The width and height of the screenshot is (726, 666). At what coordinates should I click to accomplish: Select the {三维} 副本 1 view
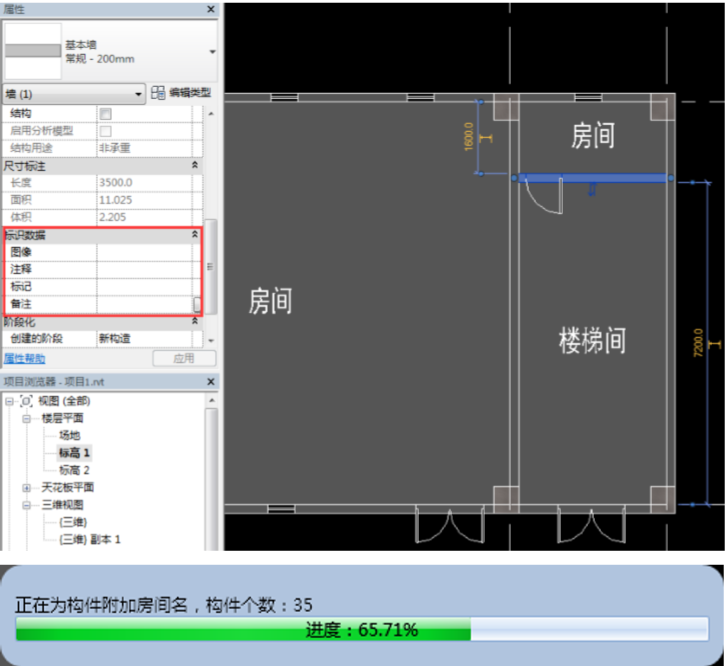[x=90, y=540]
